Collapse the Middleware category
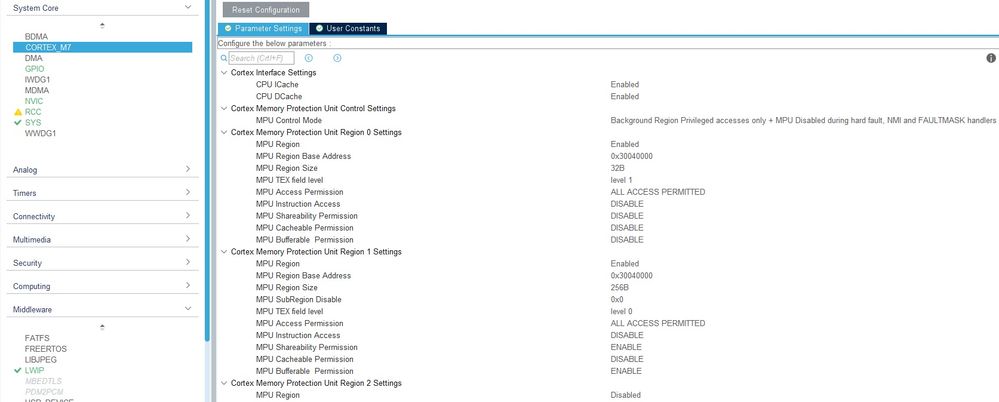999x402 pixels. pos(187,309)
